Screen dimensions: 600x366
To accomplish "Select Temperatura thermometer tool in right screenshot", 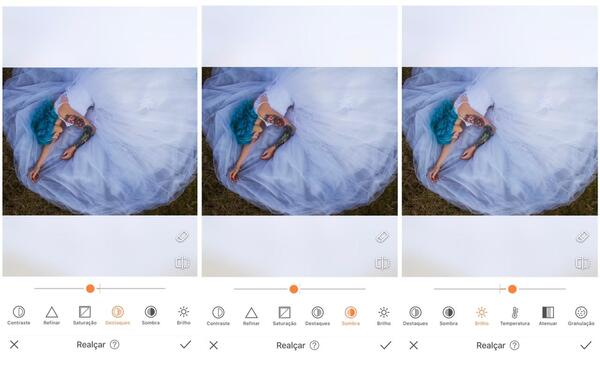I will click(x=515, y=316).
